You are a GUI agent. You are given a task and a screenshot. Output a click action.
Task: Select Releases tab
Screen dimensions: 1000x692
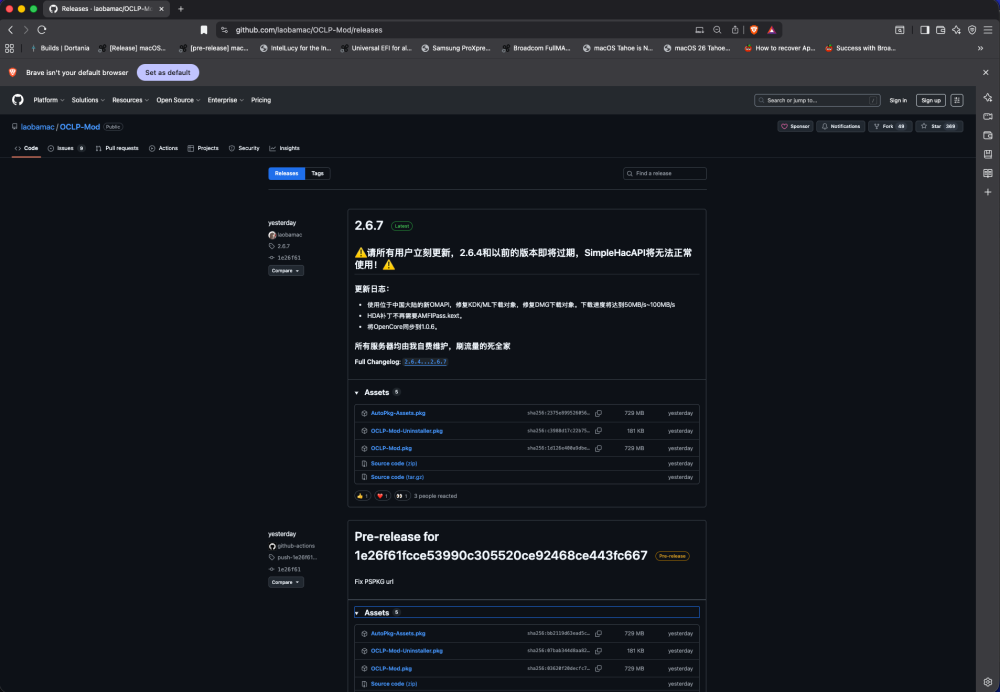click(286, 173)
